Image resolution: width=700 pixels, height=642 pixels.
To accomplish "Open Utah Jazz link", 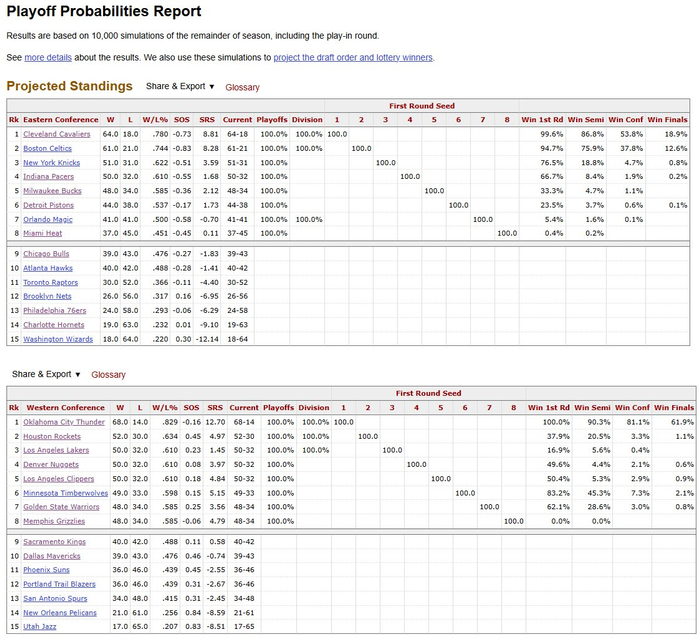I will 40,627.
